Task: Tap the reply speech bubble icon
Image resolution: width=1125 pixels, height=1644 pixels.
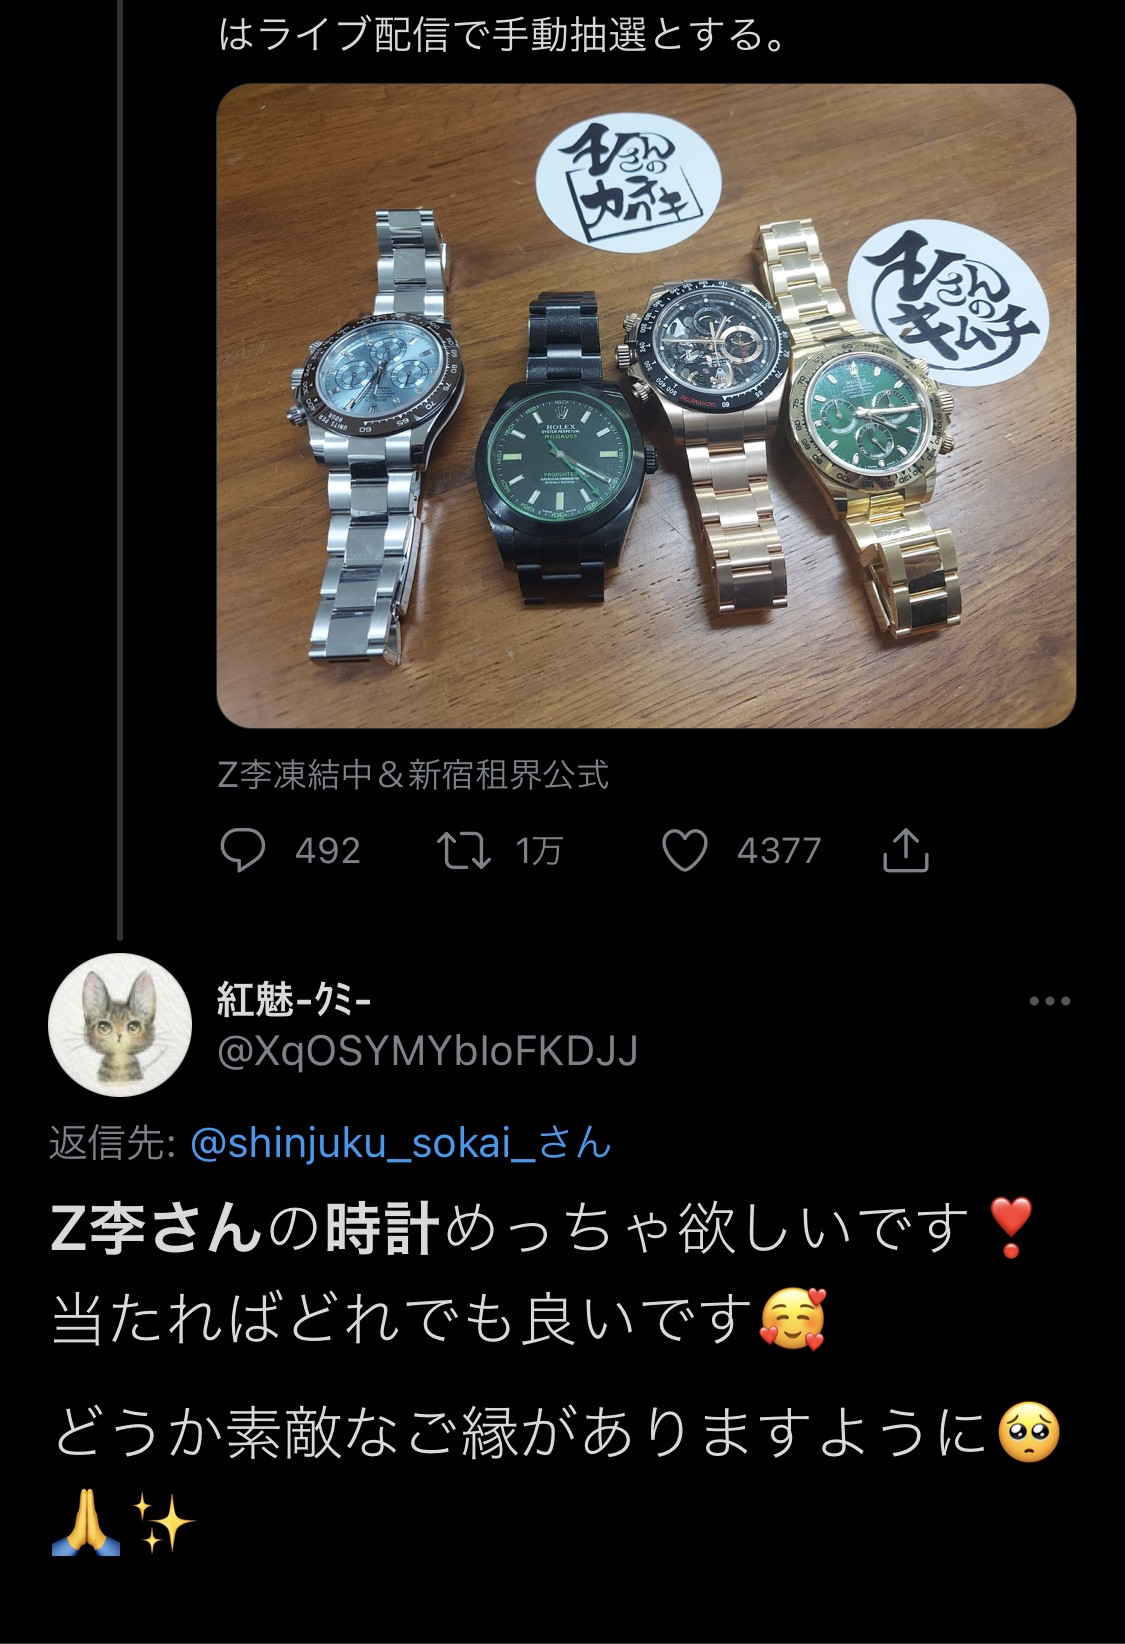Action: point(242,851)
